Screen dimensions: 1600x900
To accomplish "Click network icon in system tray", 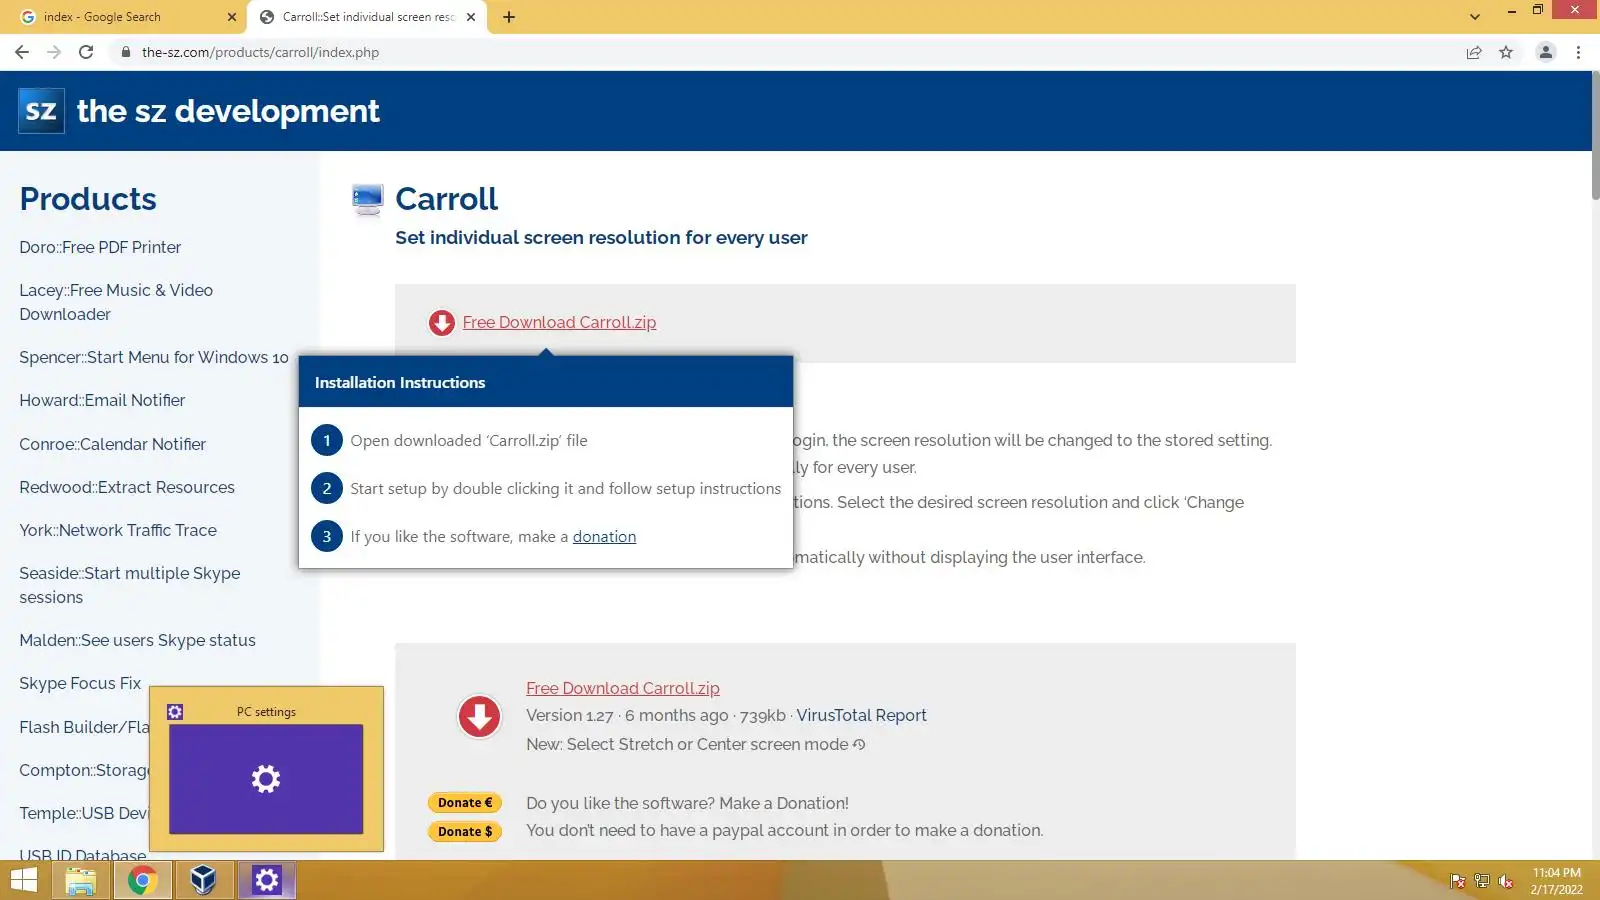I will (x=1482, y=881).
